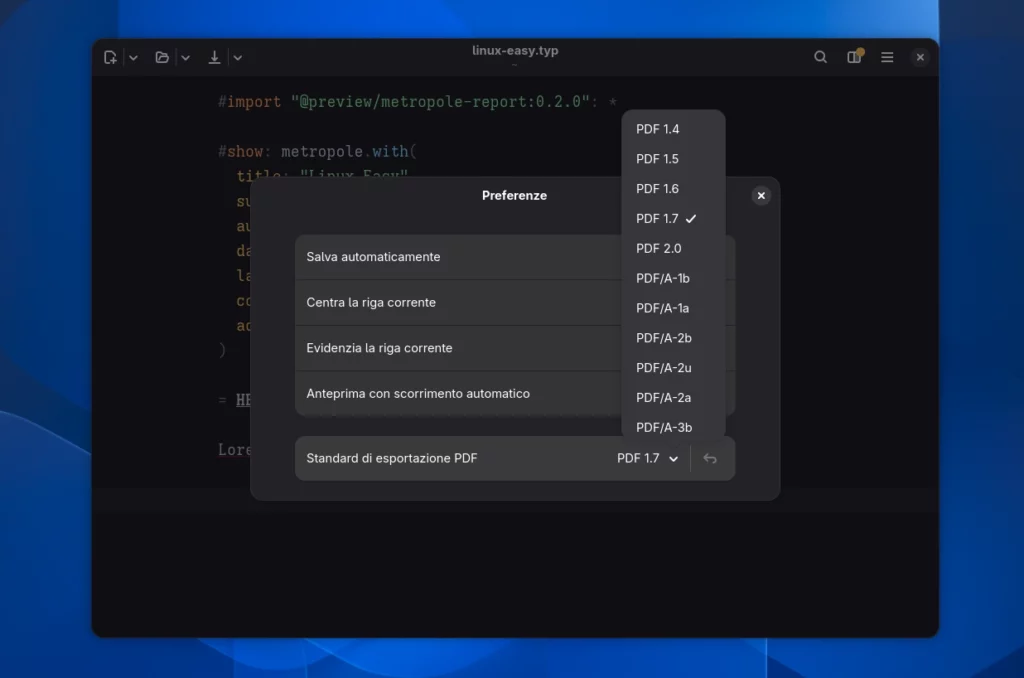This screenshot has width=1024, height=678.
Task: Expand the export options dropdown arrow
Action: (238, 57)
